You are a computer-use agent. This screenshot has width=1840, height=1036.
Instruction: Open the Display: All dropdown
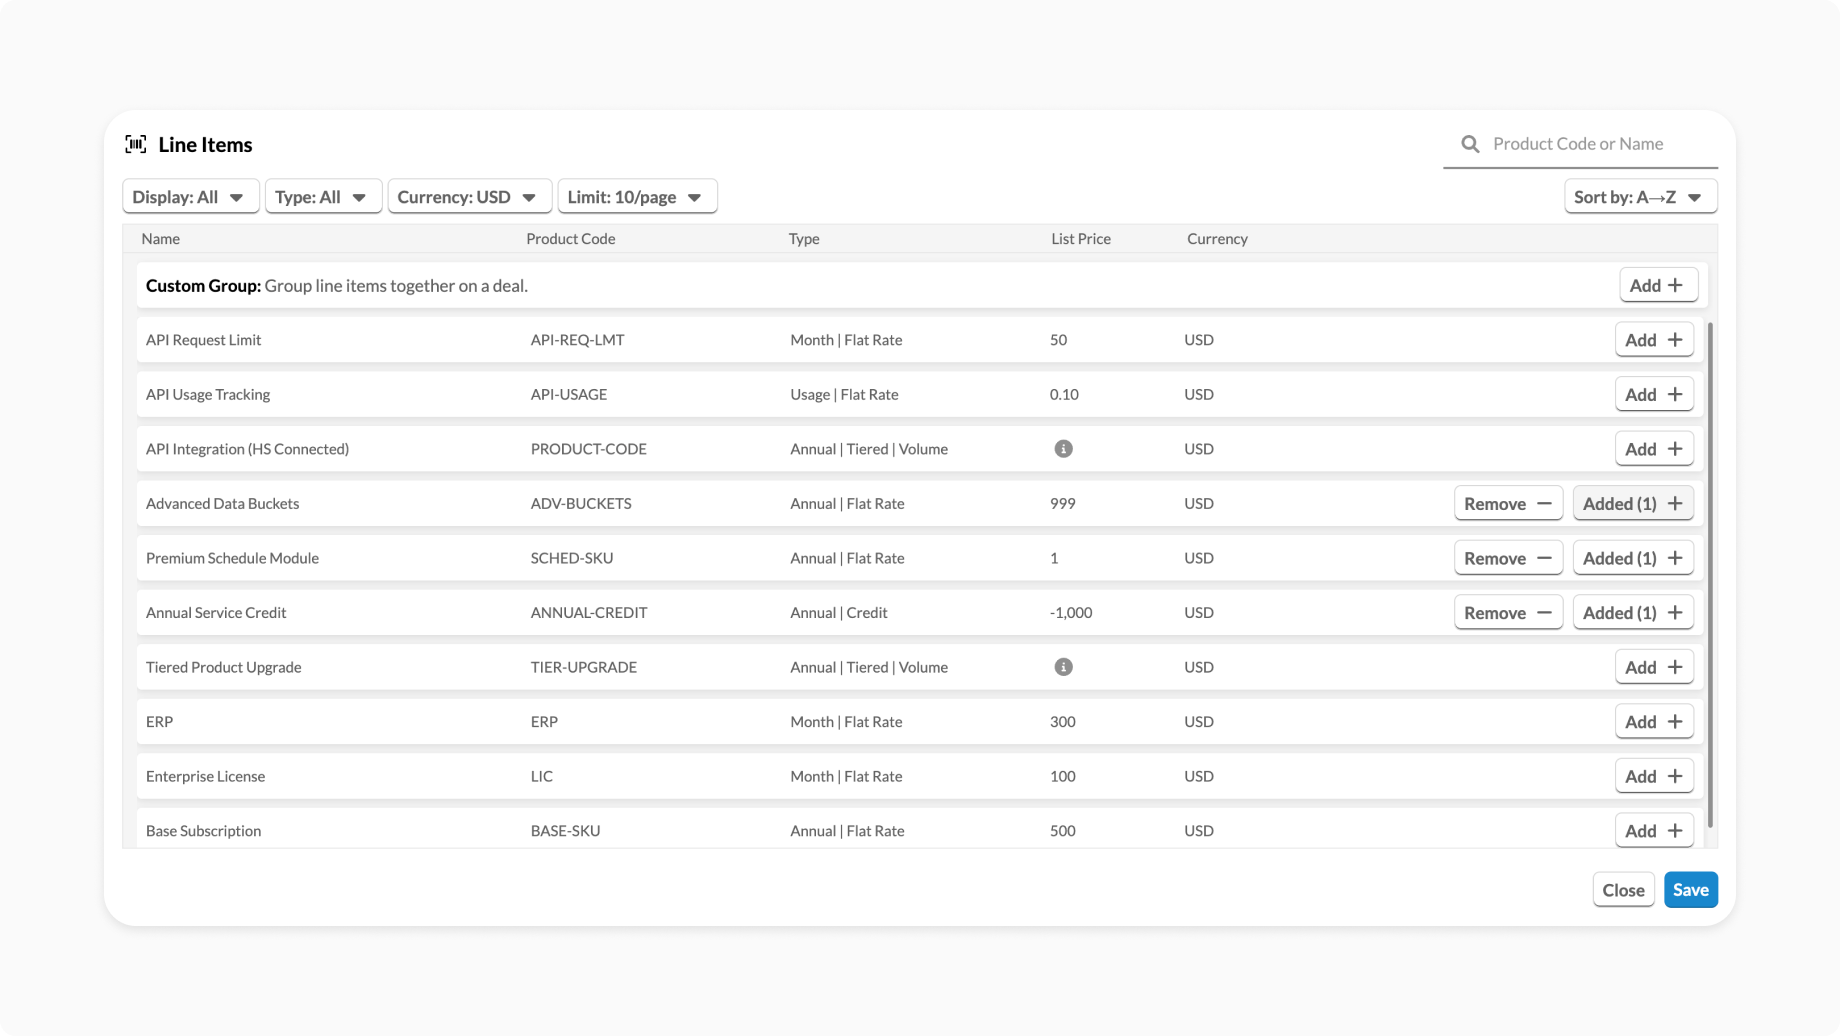coord(190,197)
